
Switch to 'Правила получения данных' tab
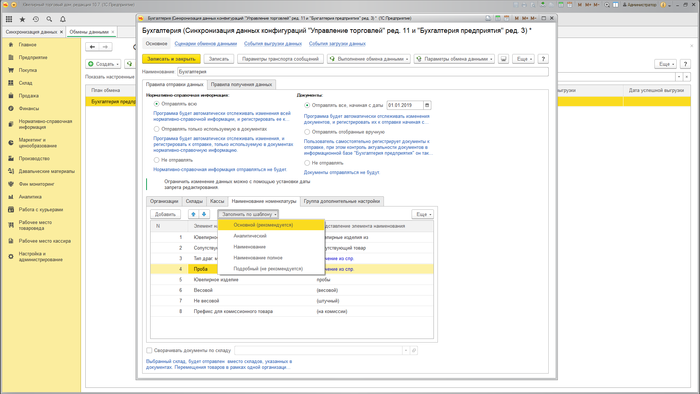(242, 84)
